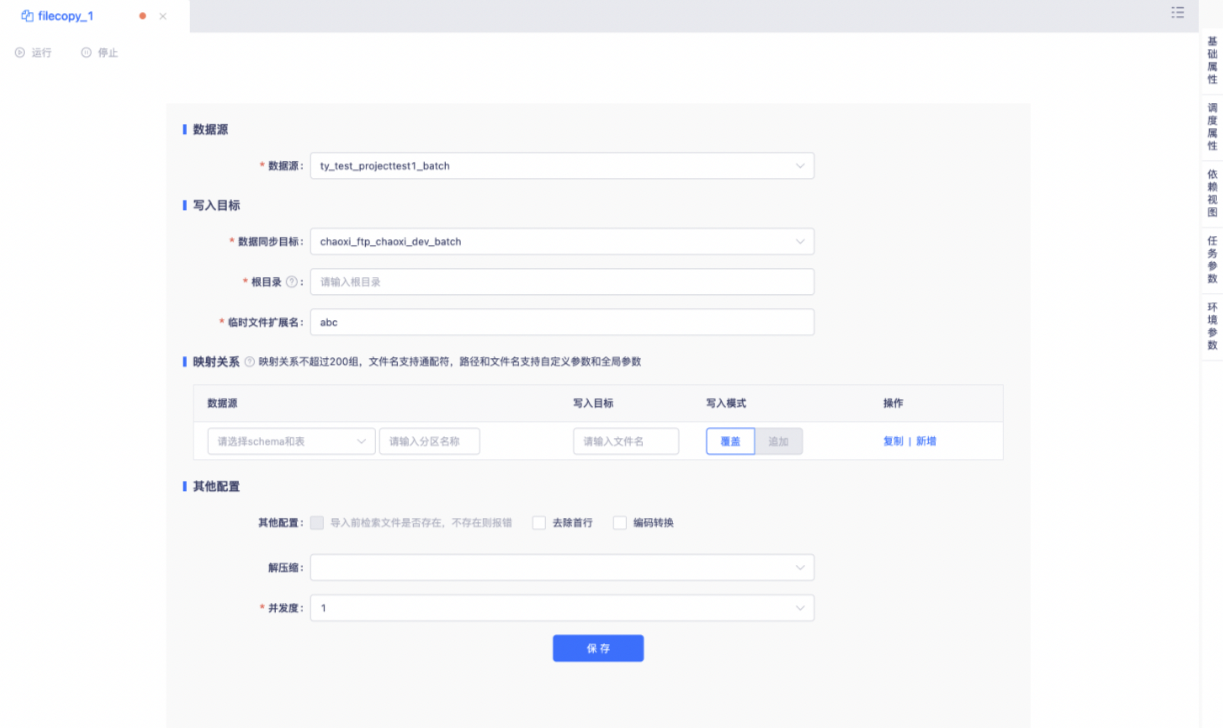
Task: Click the 停止 stop button
Action: tap(99, 52)
